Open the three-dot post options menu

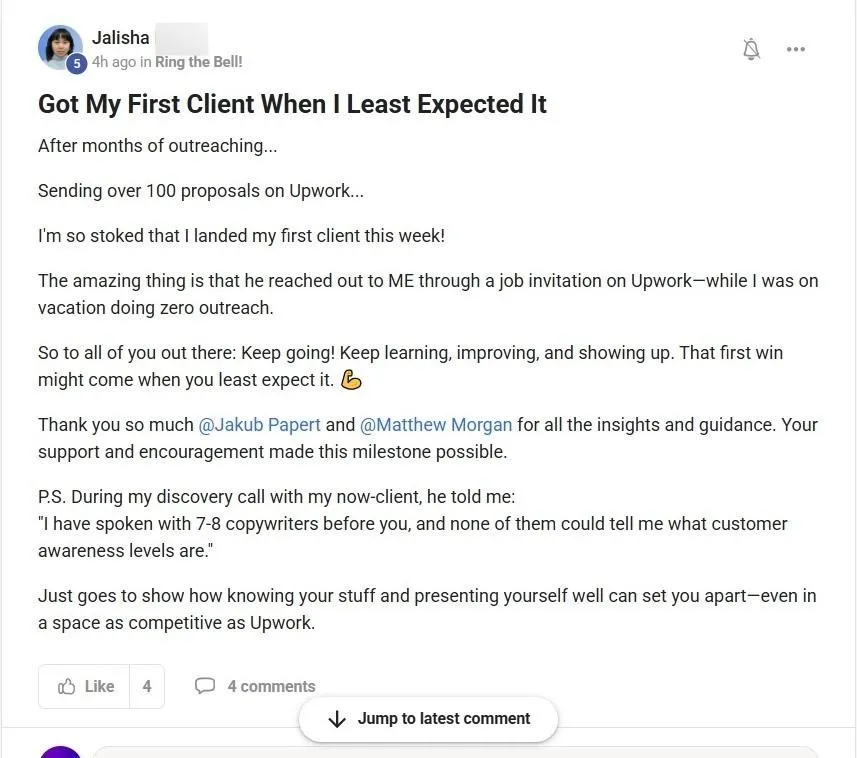pos(795,49)
